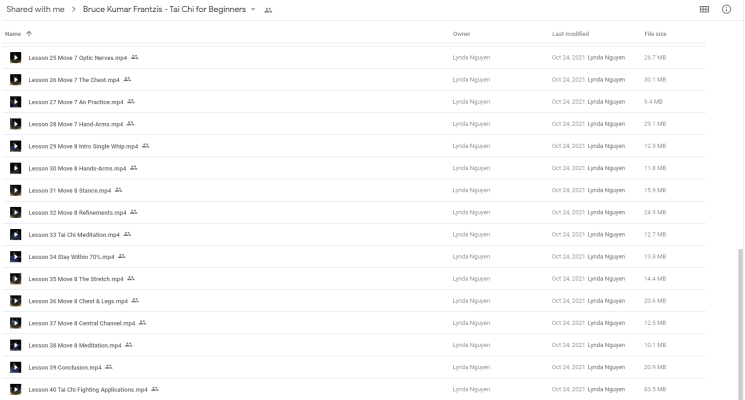The height and width of the screenshot is (400, 745).
Task: Select Lesson 34 Stay Within 70%.mp4
Action: pos(71,256)
